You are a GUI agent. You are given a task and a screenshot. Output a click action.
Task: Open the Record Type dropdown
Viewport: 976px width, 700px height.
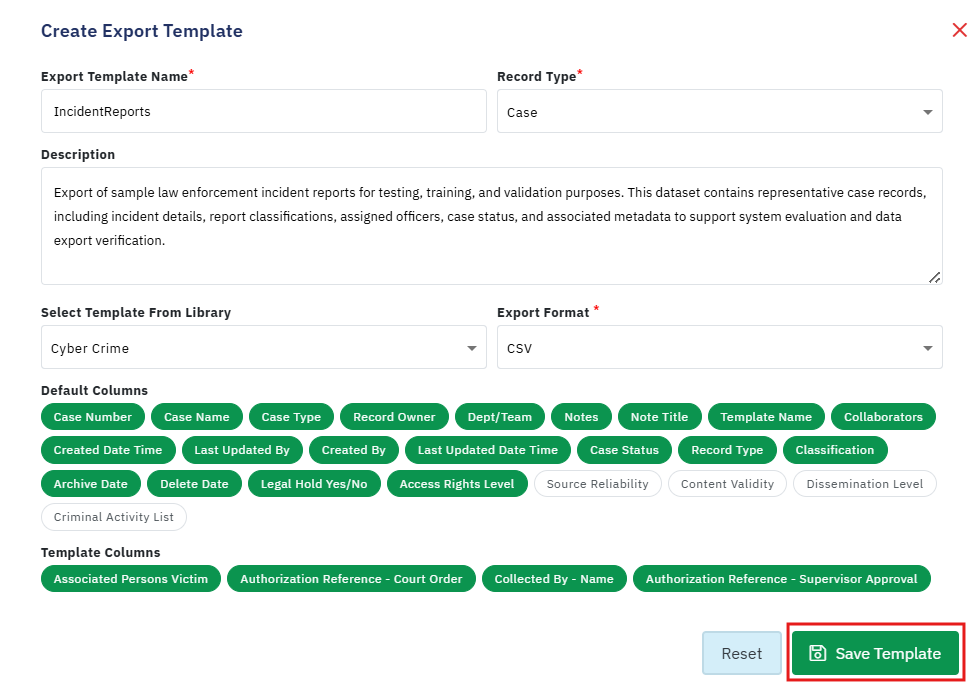pos(720,111)
